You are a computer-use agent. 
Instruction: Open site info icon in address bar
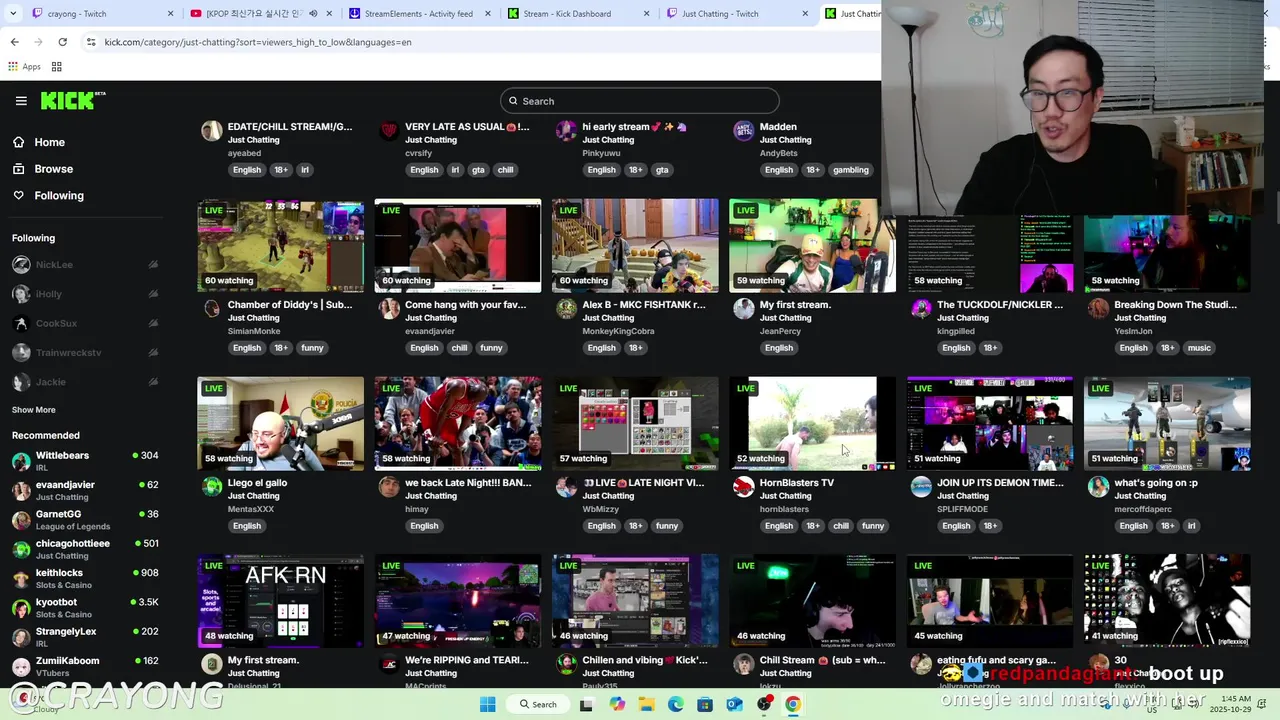click(91, 42)
